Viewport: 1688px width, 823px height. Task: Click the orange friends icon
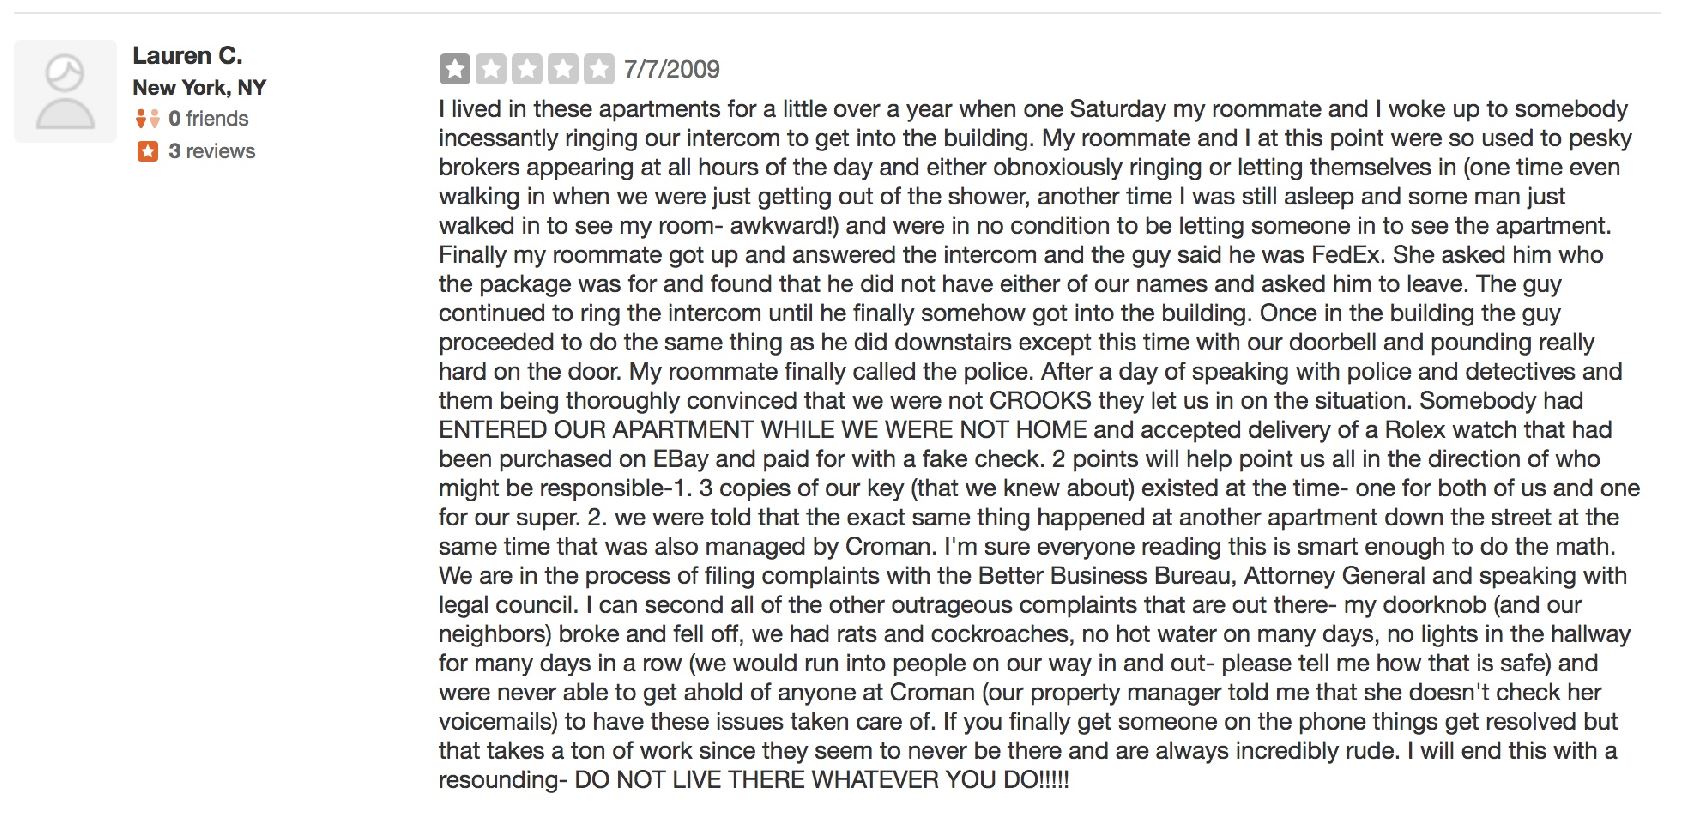[x=147, y=119]
